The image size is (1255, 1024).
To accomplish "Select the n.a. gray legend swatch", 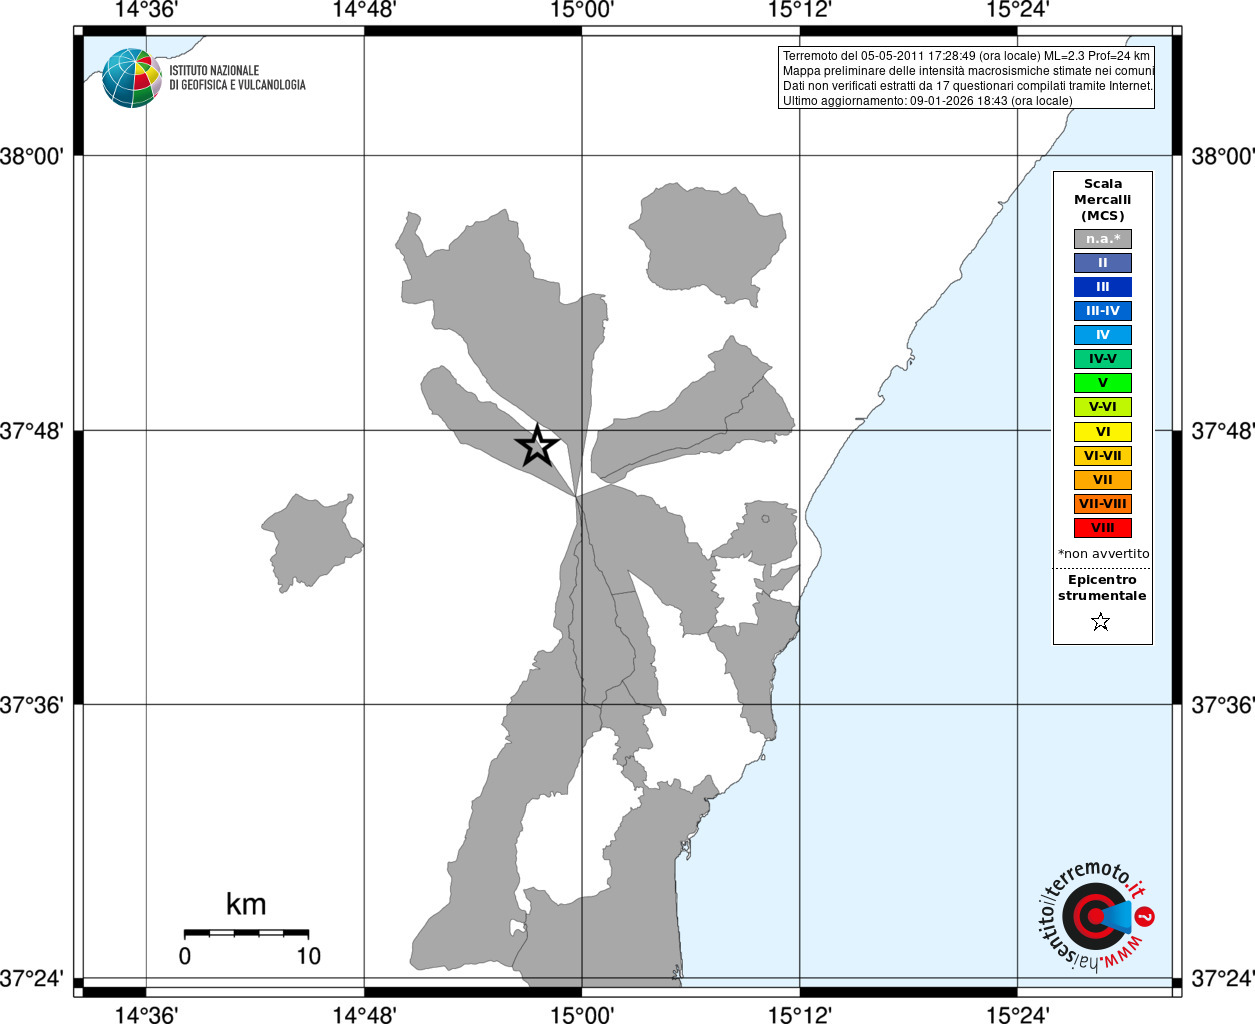I will [x=1103, y=239].
